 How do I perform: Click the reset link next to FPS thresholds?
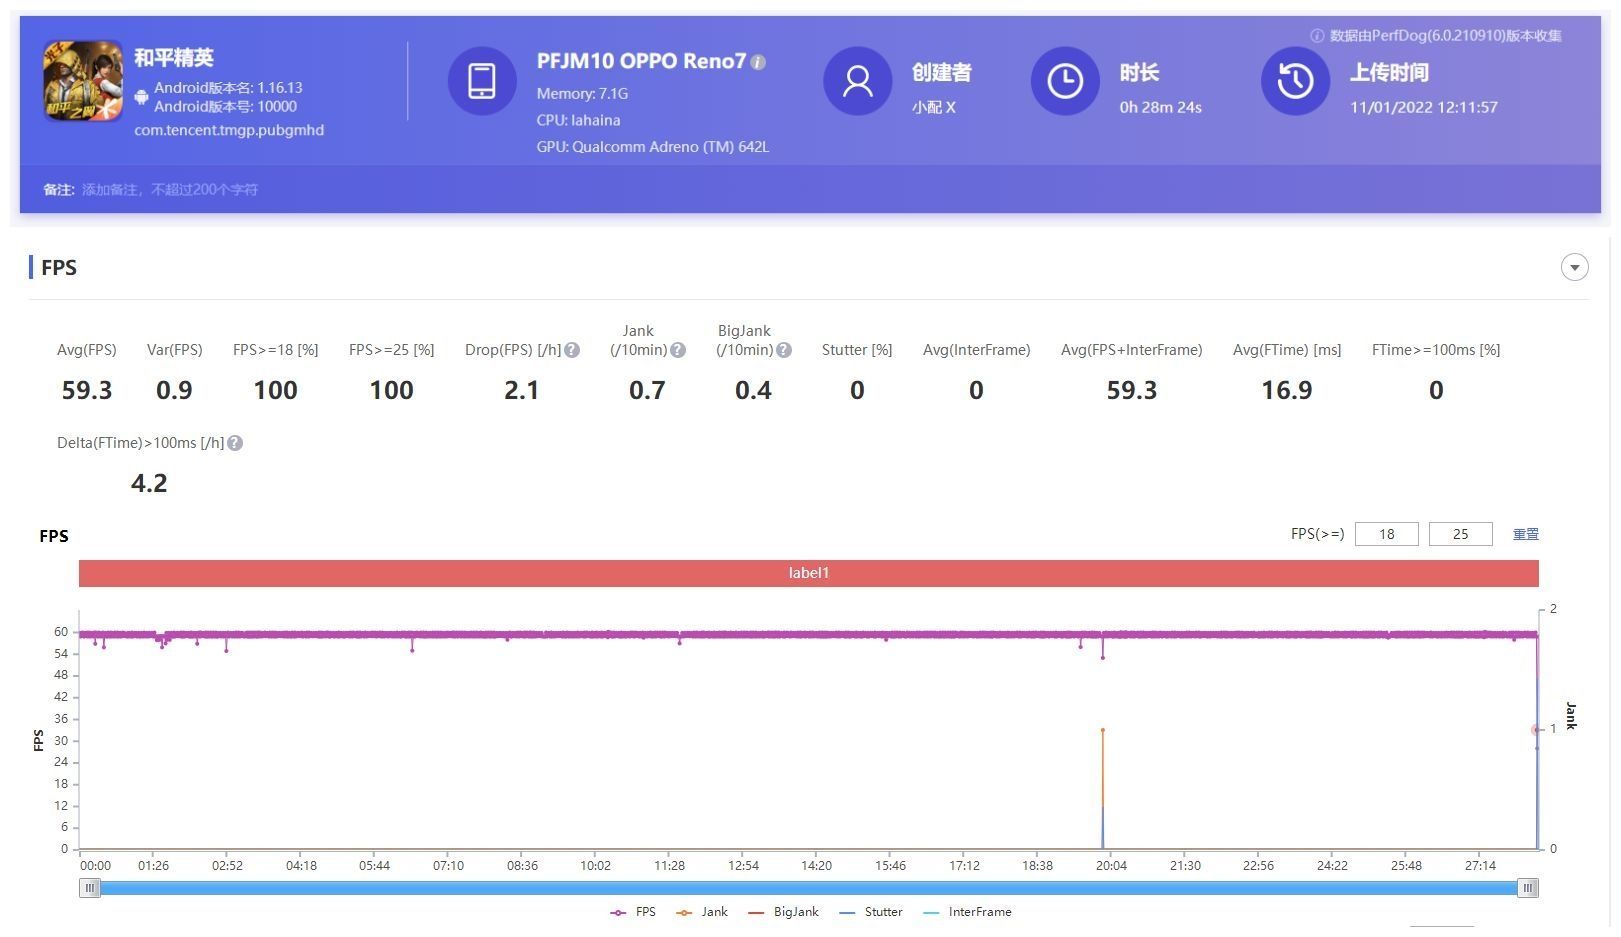click(x=1525, y=534)
